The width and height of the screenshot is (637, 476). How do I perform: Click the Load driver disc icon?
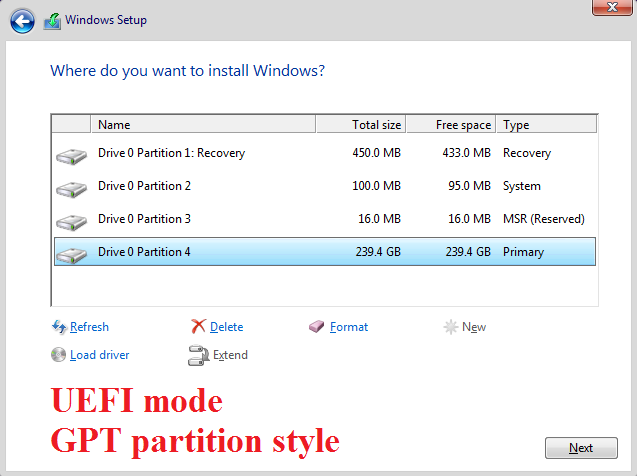click(58, 355)
